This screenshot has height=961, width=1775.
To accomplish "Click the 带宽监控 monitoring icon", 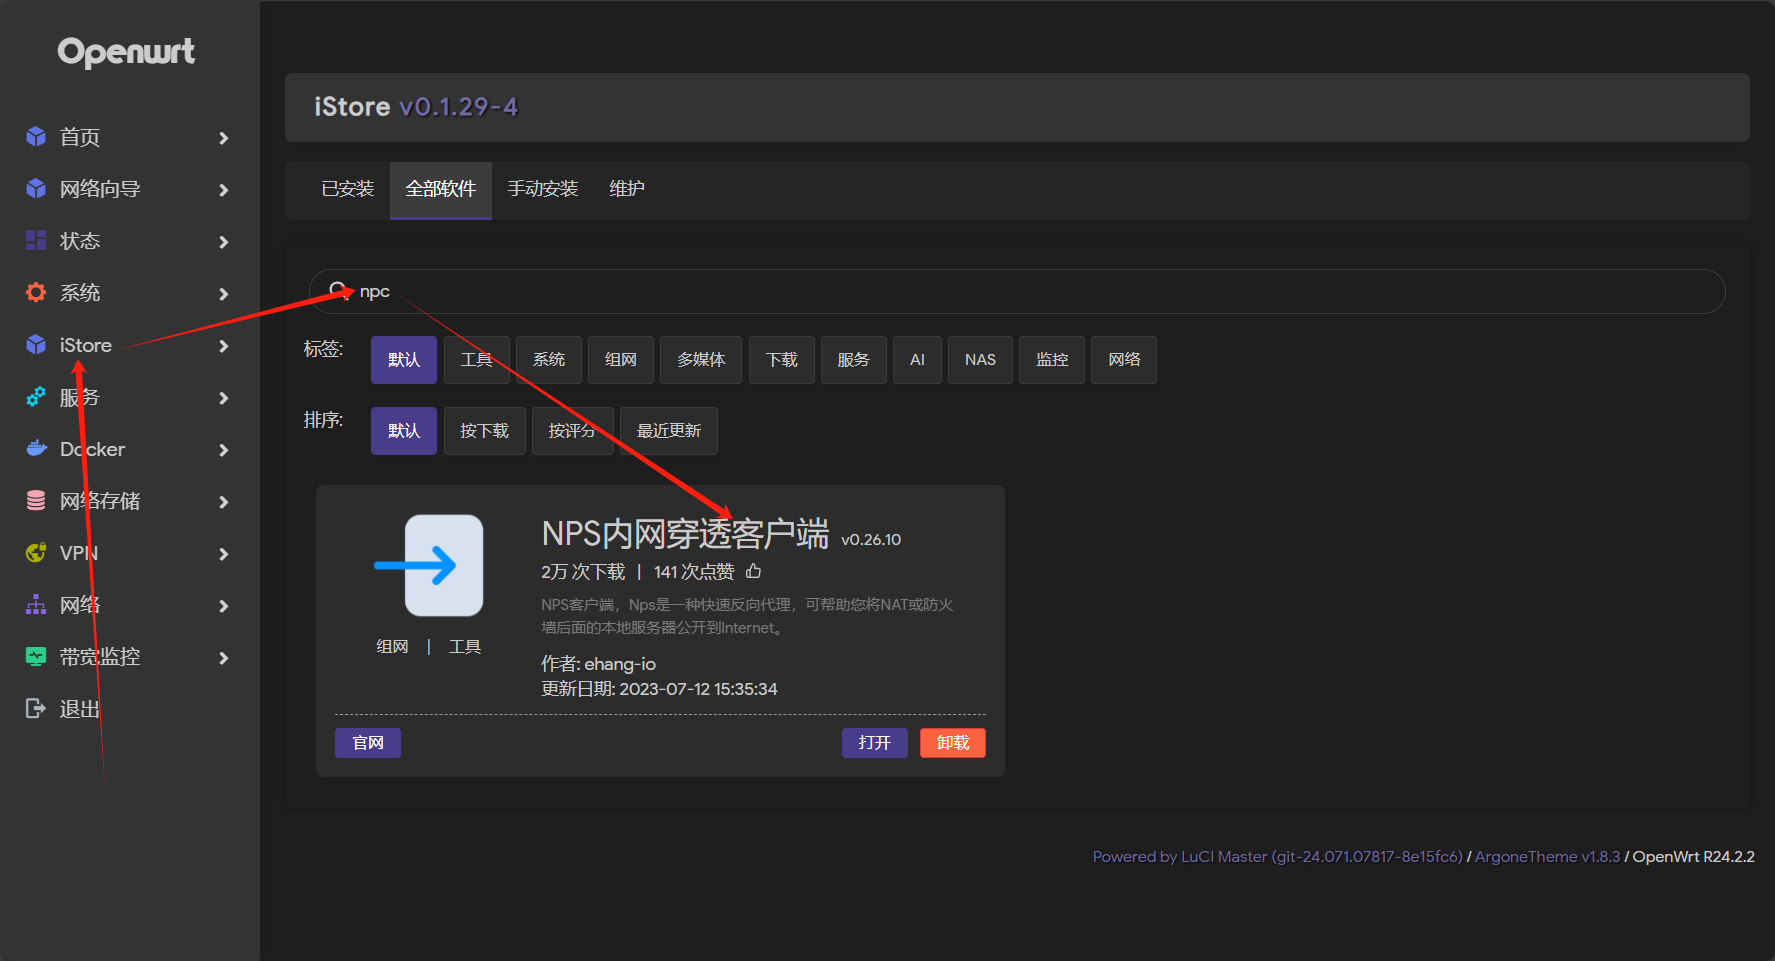I will pos(35,657).
